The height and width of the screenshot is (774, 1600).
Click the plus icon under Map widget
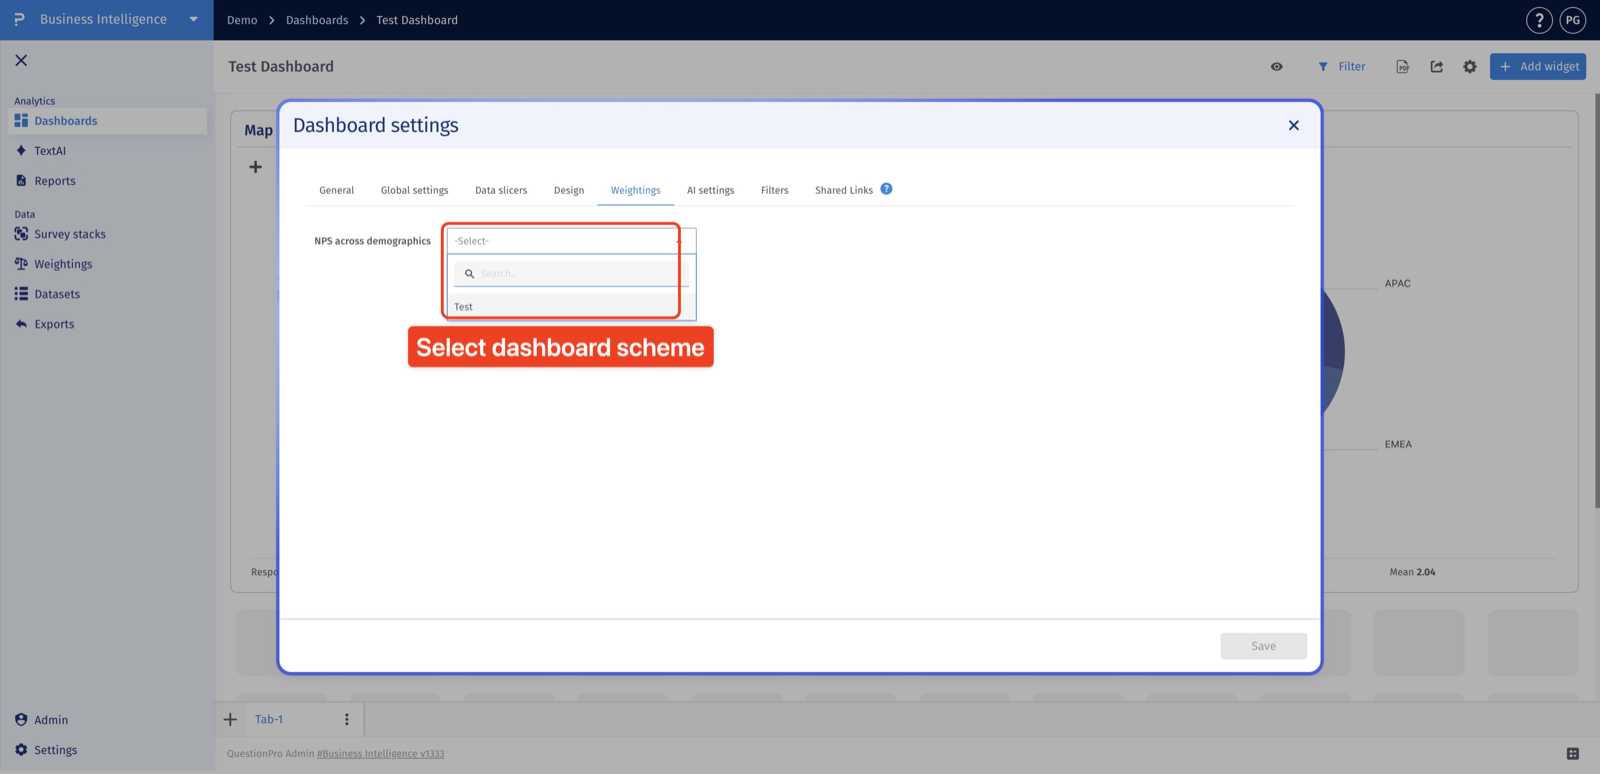[256, 167]
